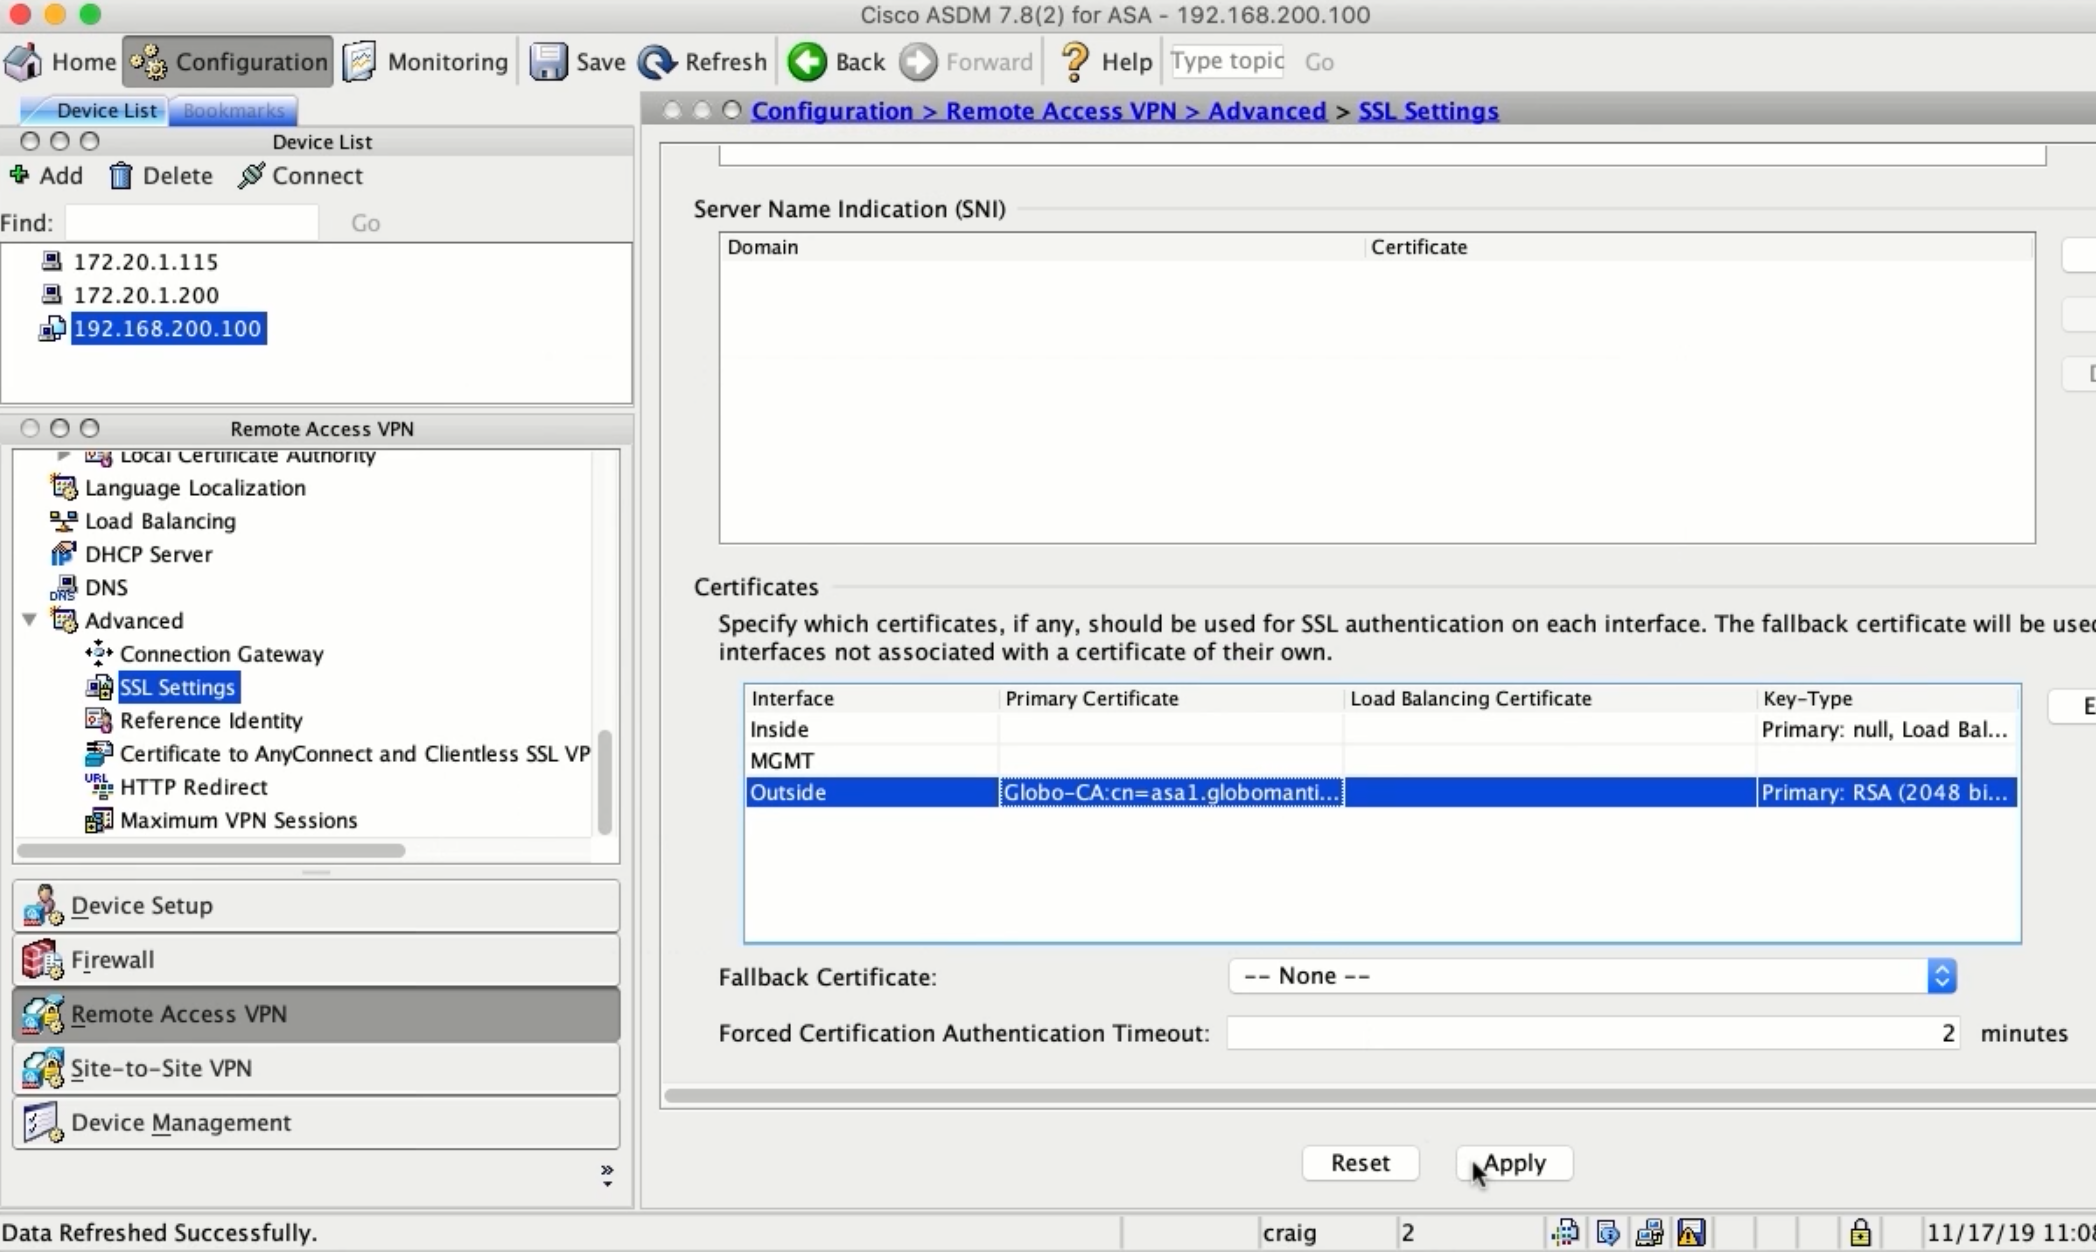Click the document info icon in the status bar
This screenshot has width=2096, height=1252.
pyautogui.click(x=1608, y=1232)
